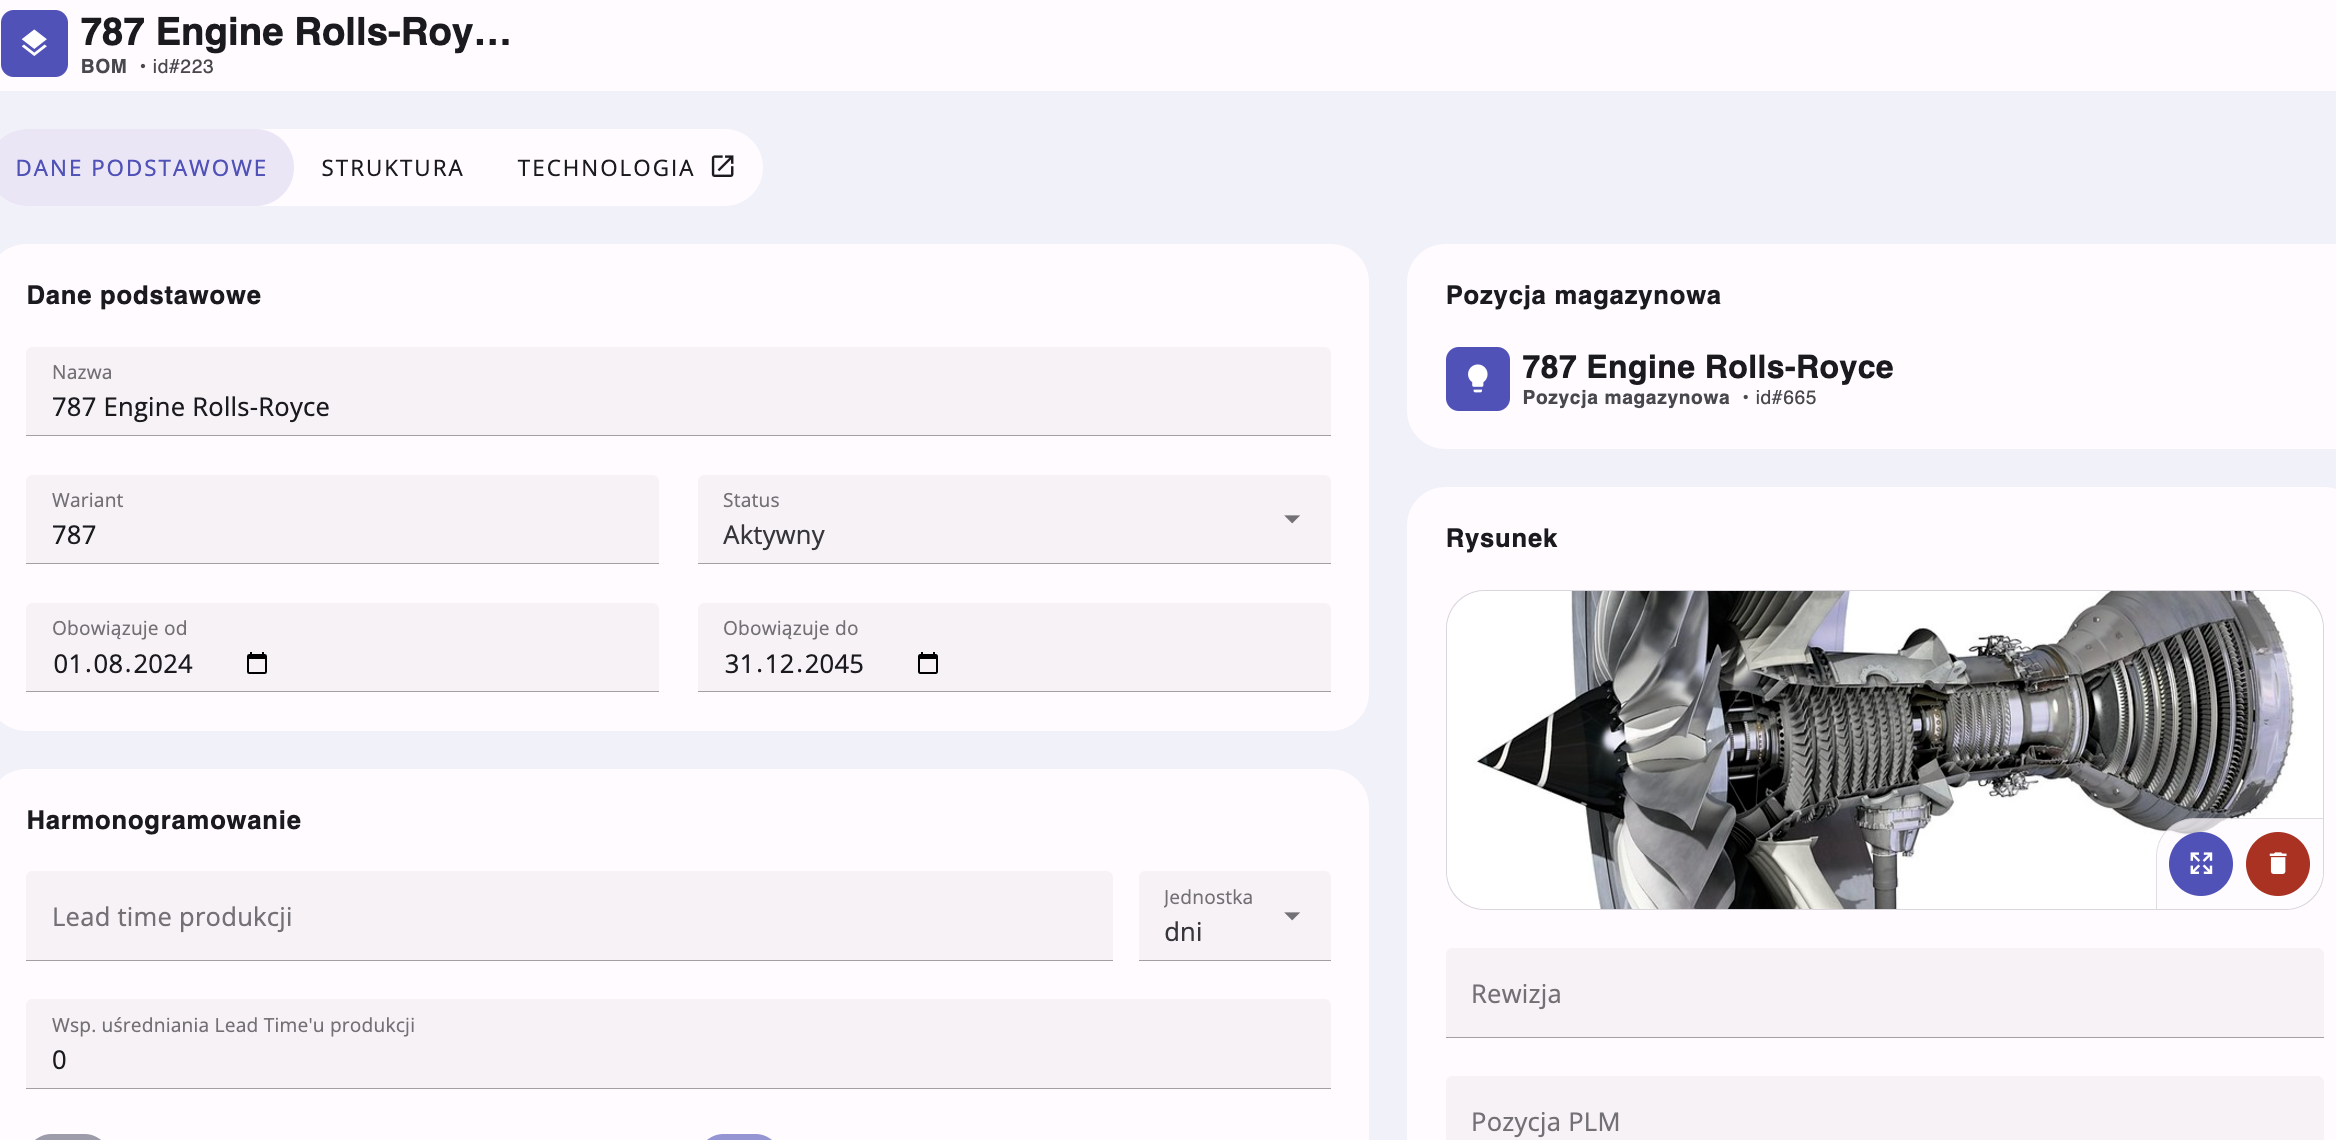Open the 787 Engine Rolls-Royce stock item link
The width and height of the screenshot is (2336, 1140).
coord(1707,367)
